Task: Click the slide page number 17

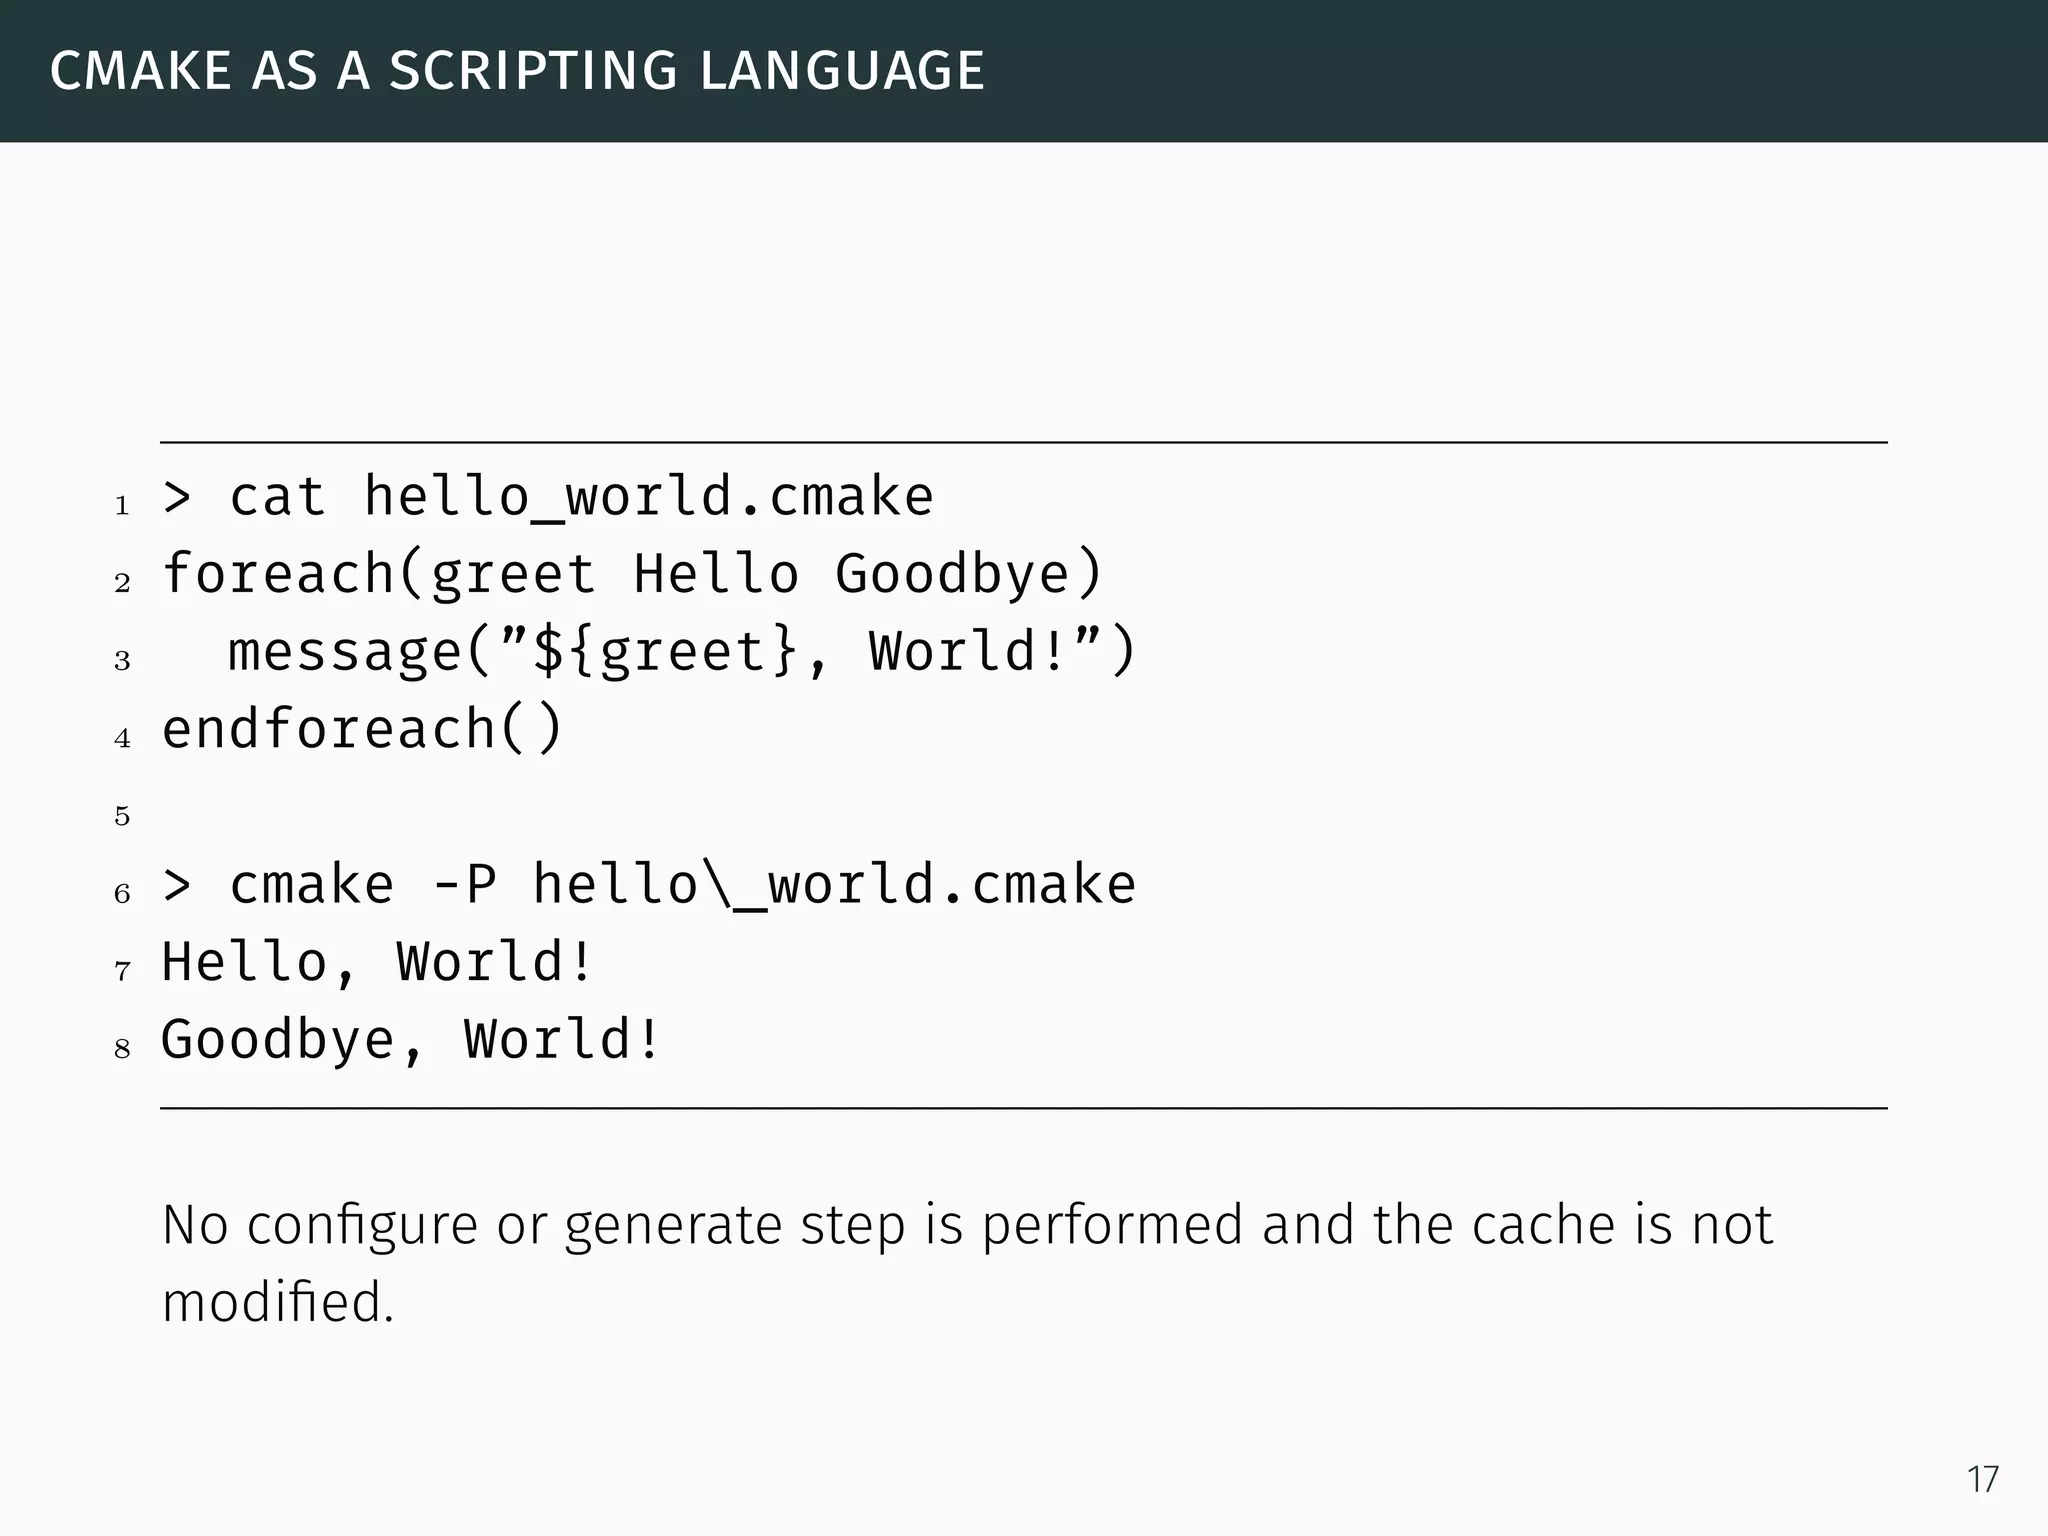Action: click(x=1982, y=1479)
